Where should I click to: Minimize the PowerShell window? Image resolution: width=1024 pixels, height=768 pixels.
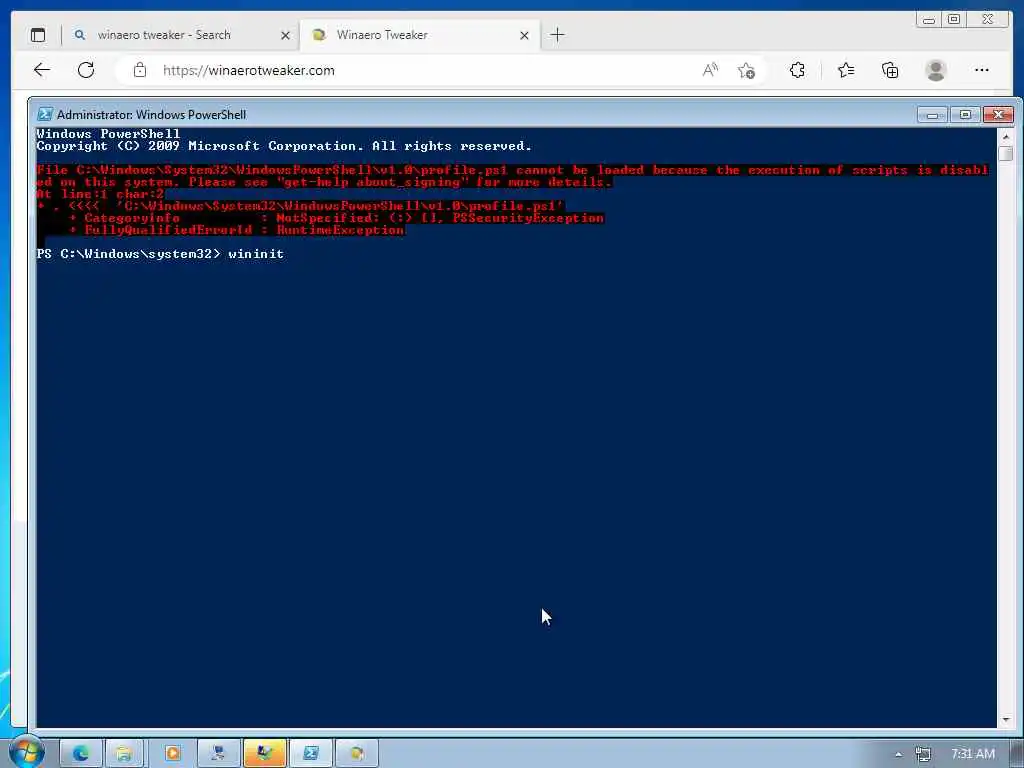(x=932, y=115)
